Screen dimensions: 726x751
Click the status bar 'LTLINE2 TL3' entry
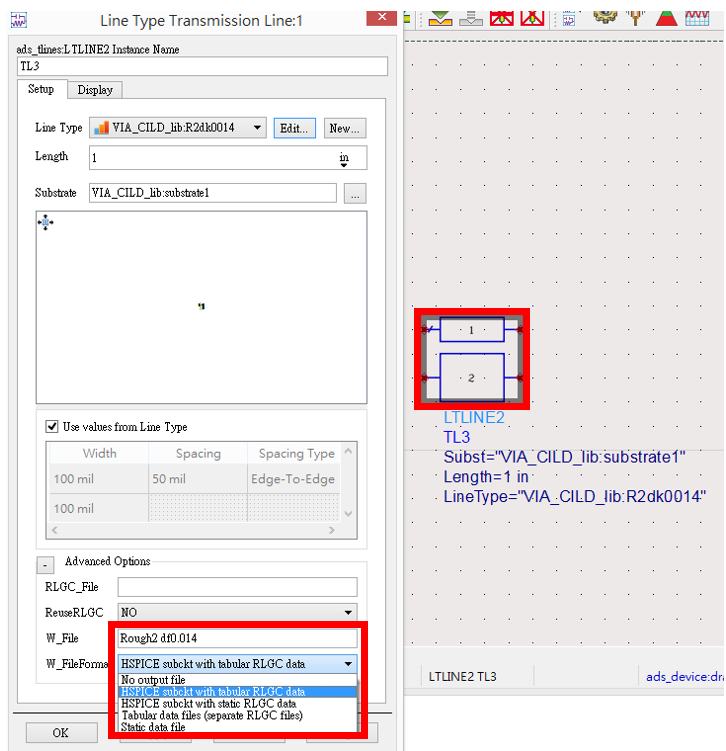pyautogui.click(x=462, y=676)
